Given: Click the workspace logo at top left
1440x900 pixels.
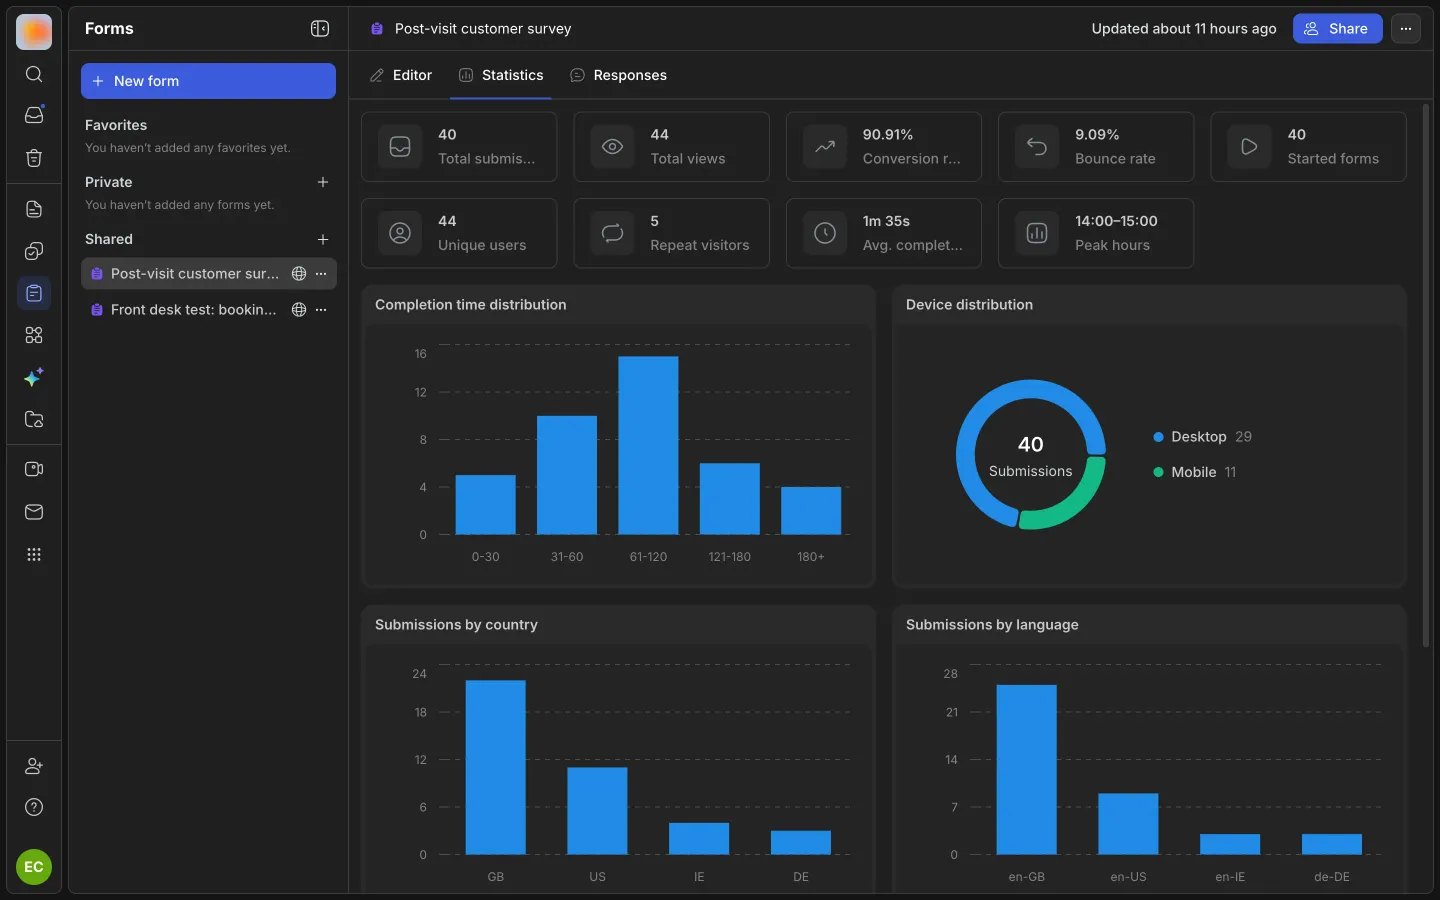Looking at the screenshot, I should [x=34, y=32].
